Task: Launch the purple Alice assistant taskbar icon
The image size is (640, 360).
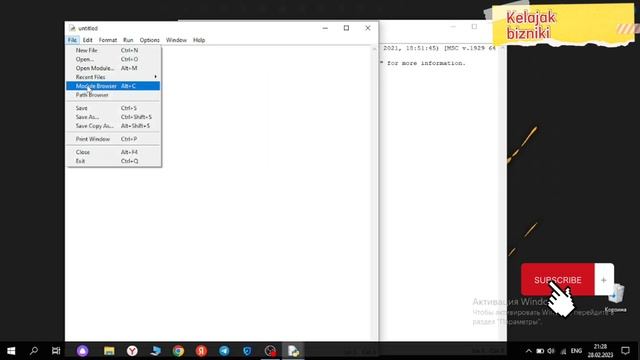Action: 82,351
